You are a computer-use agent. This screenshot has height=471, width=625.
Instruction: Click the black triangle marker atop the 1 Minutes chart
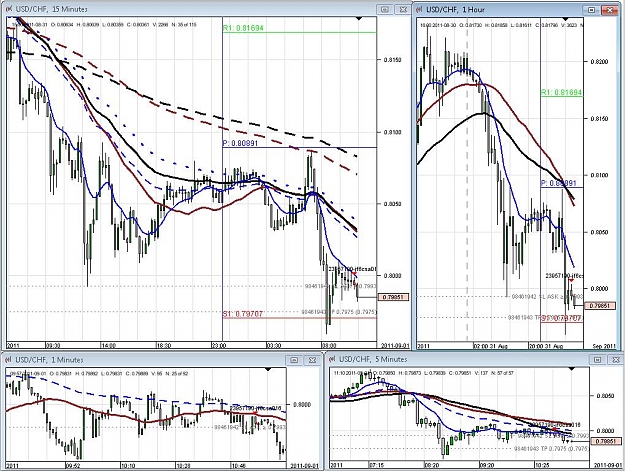tap(268, 369)
